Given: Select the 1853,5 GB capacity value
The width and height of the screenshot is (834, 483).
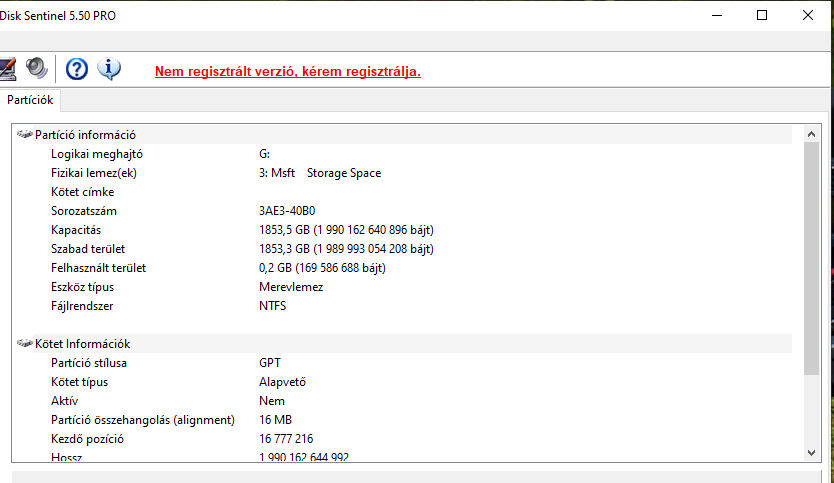Looking at the screenshot, I should coord(346,230).
